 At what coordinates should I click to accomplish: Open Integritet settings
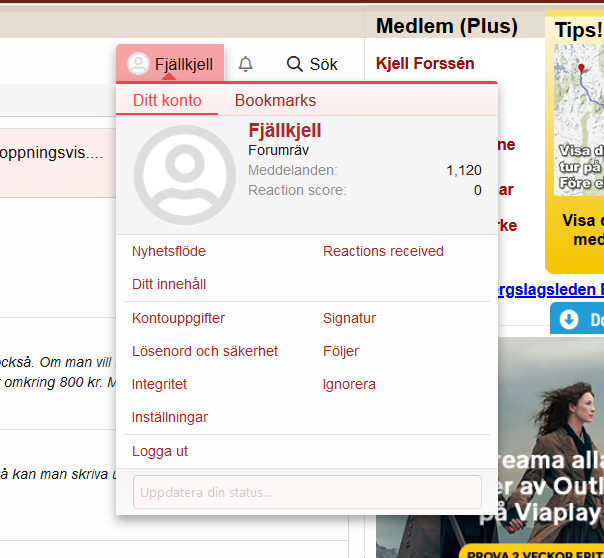(159, 384)
